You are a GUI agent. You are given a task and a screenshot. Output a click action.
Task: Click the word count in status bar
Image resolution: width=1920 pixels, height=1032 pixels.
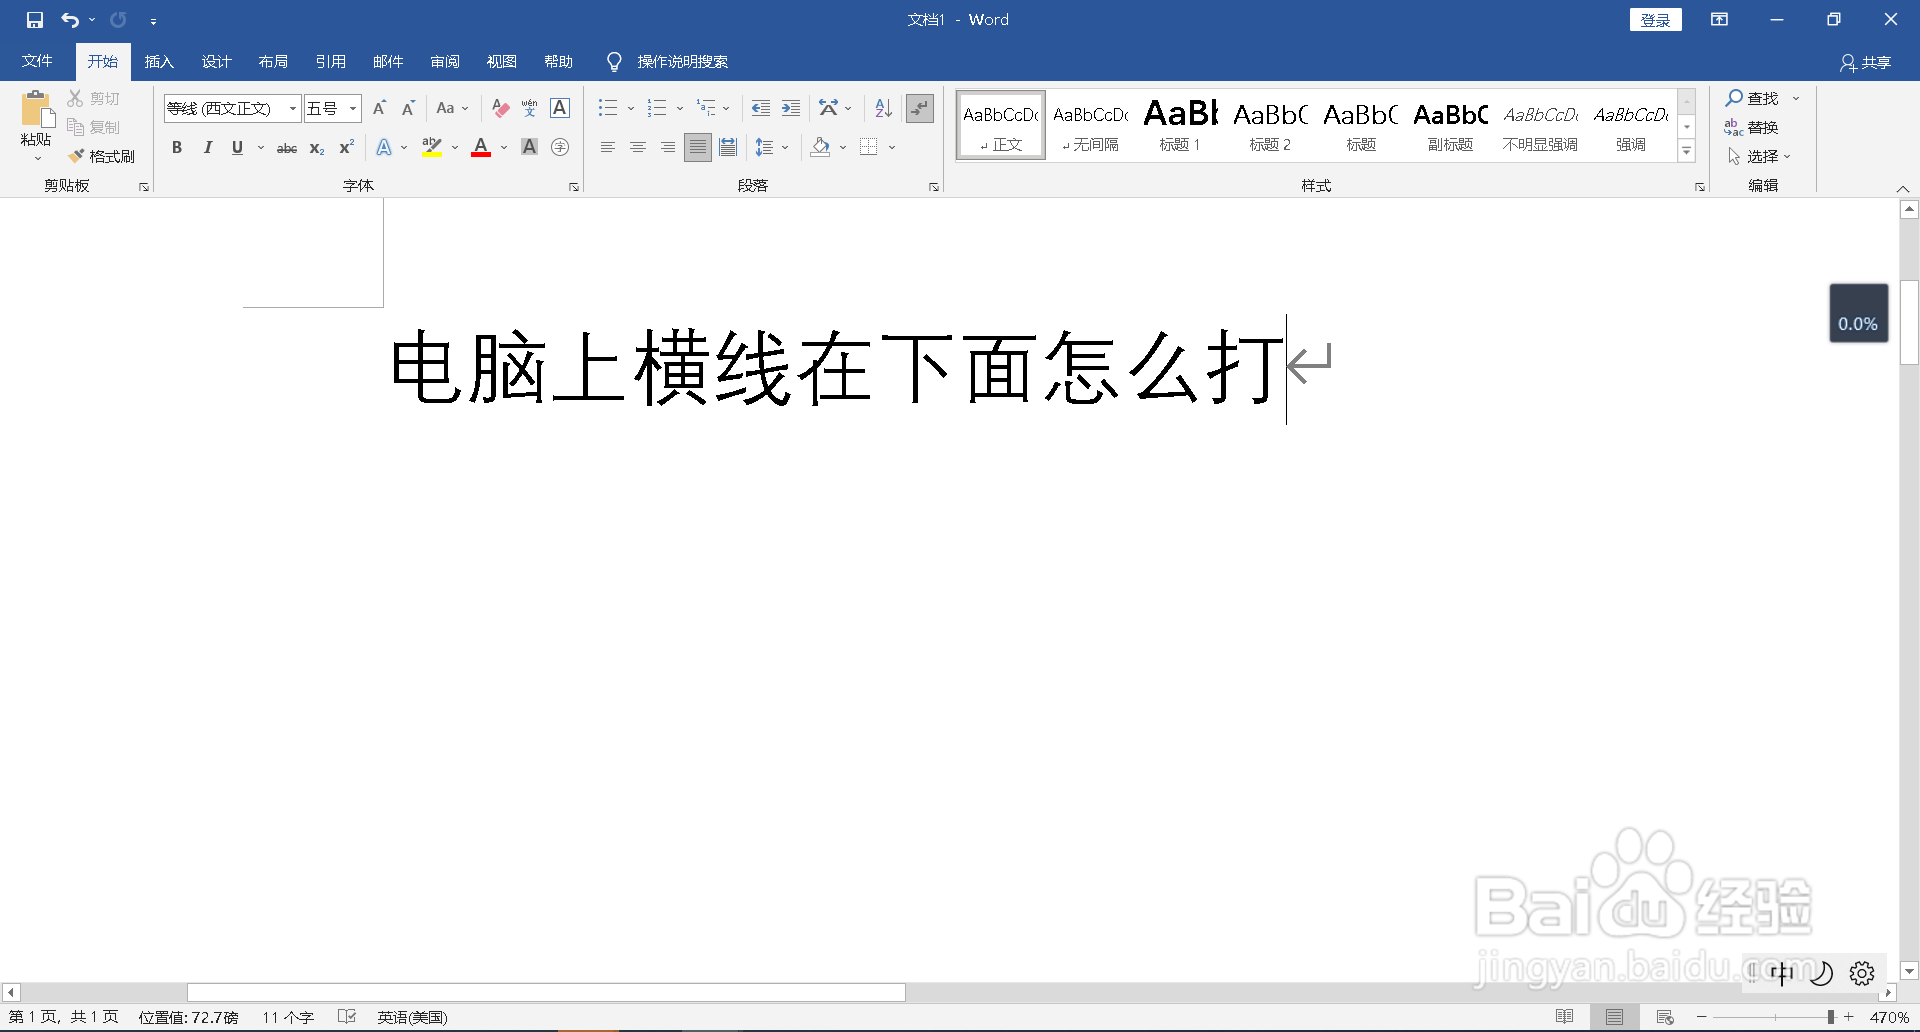tap(287, 1017)
